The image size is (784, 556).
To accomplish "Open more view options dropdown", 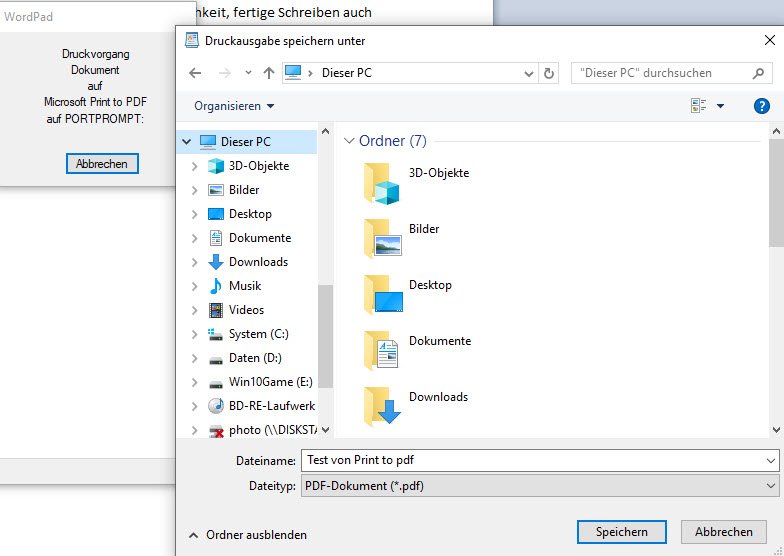I will coord(720,106).
